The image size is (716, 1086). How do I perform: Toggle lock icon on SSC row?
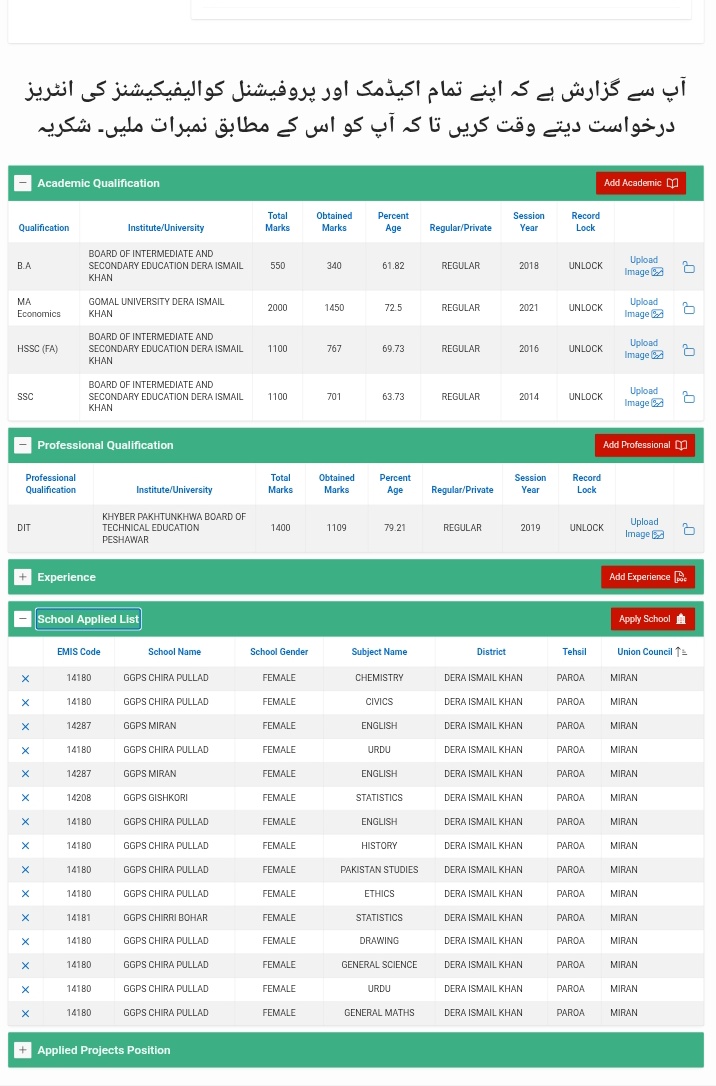(688, 397)
